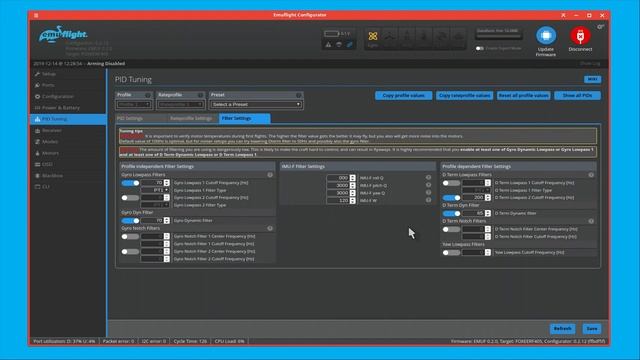Enable Gyro Notch Filter 2 toggle
The height and width of the screenshot is (360, 640).
(x=130, y=251)
